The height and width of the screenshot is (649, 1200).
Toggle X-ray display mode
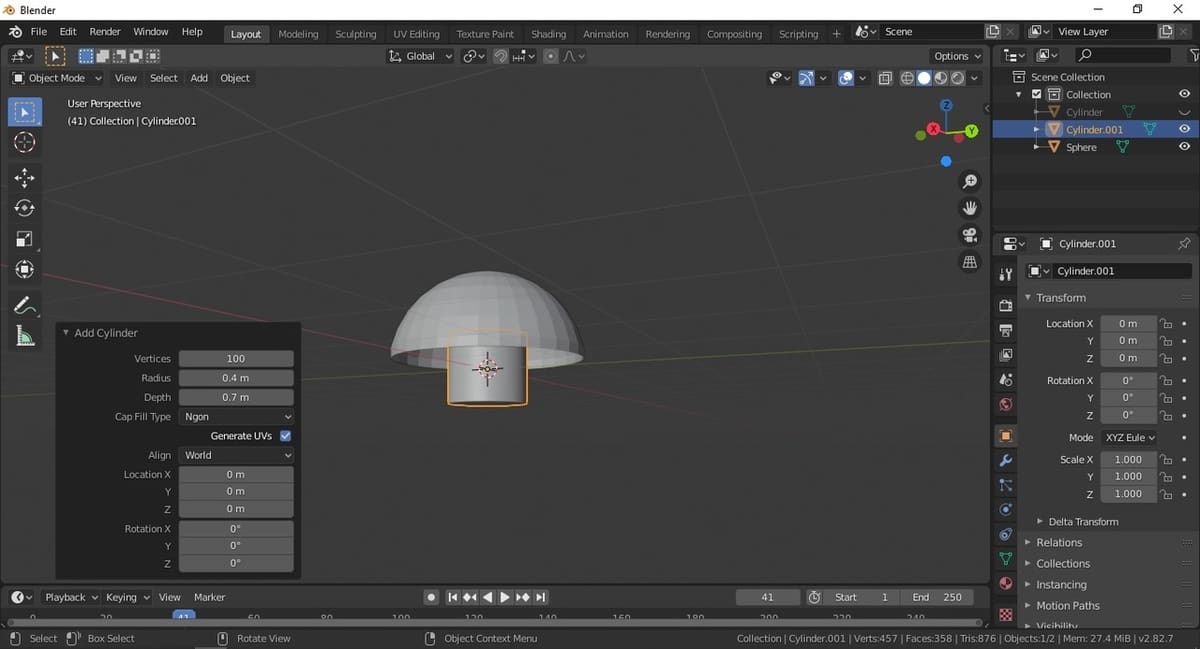[886, 78]
